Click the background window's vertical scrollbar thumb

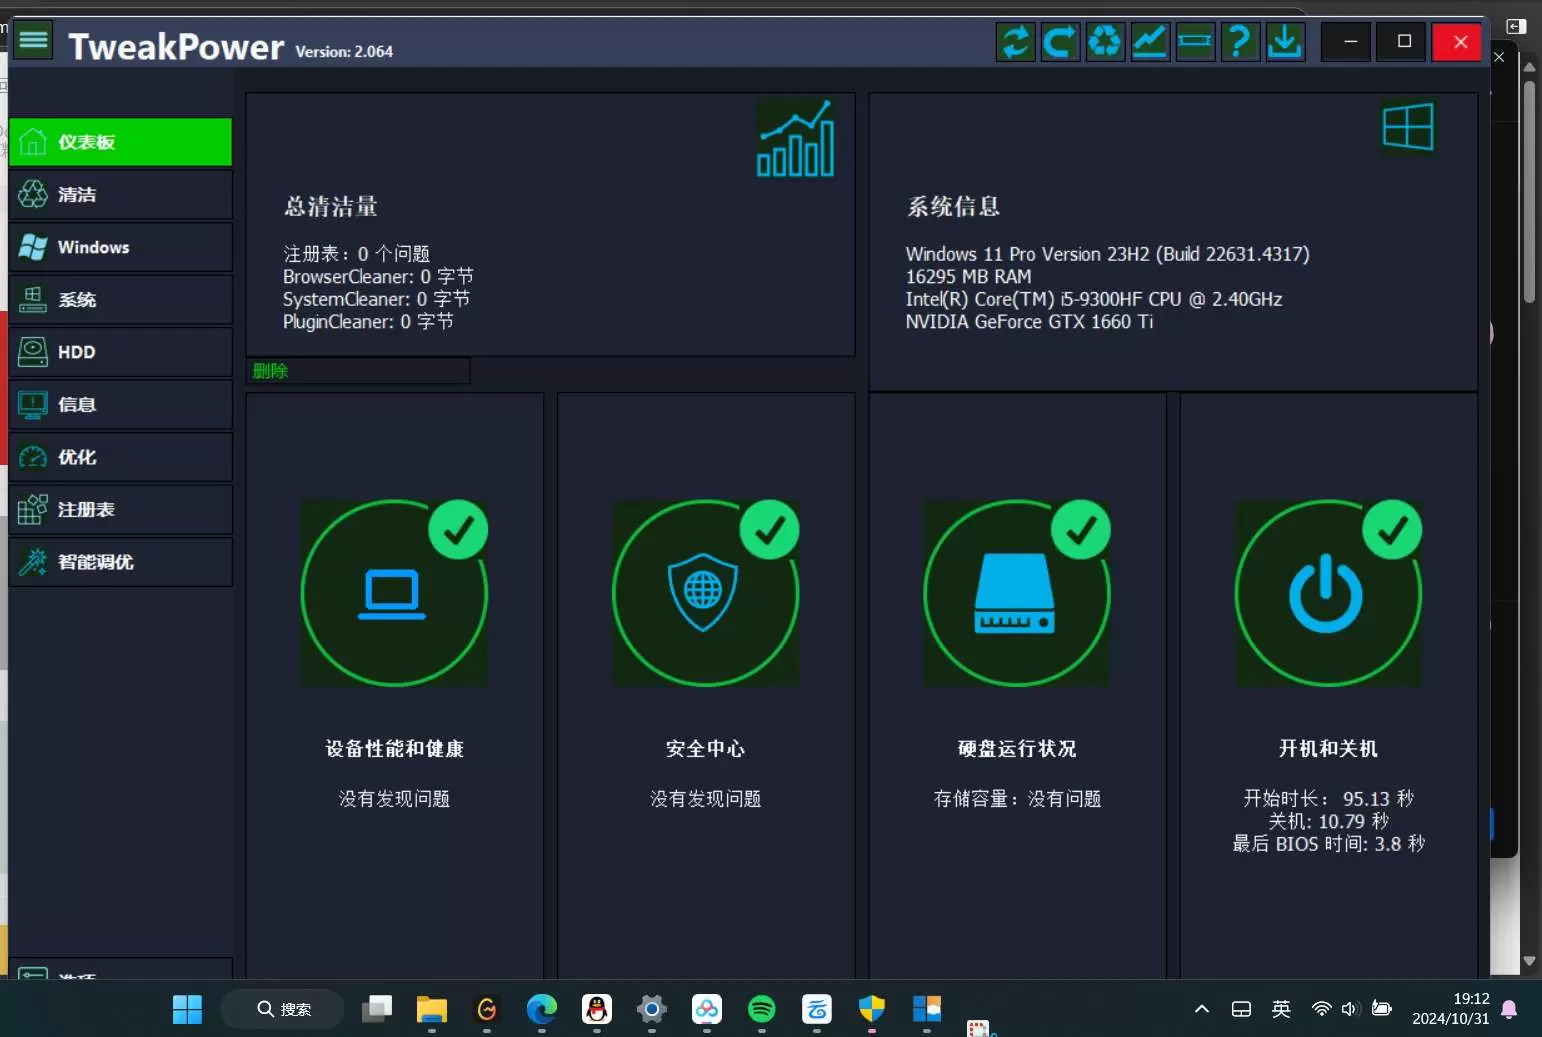[x=1529, y=192]
